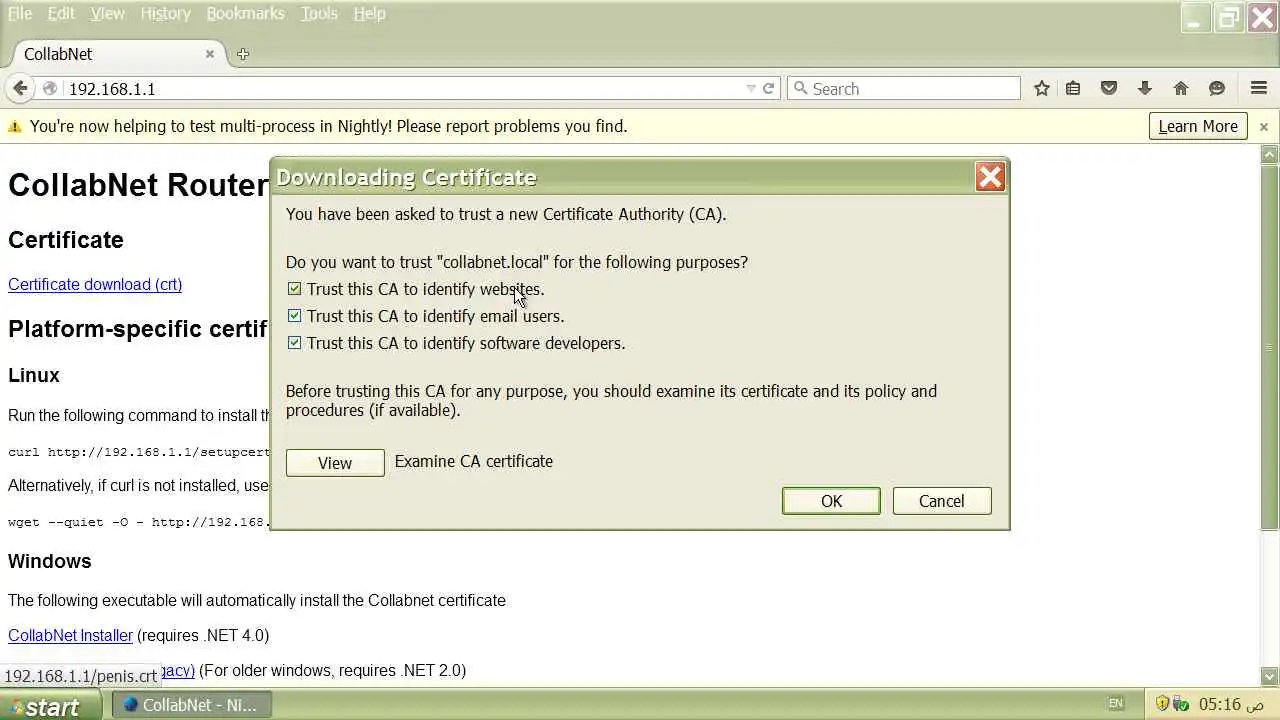Viewport: 1280px width, 720px height.
Task: Open the chat bubble icon
Action: tap(1217, 89)
